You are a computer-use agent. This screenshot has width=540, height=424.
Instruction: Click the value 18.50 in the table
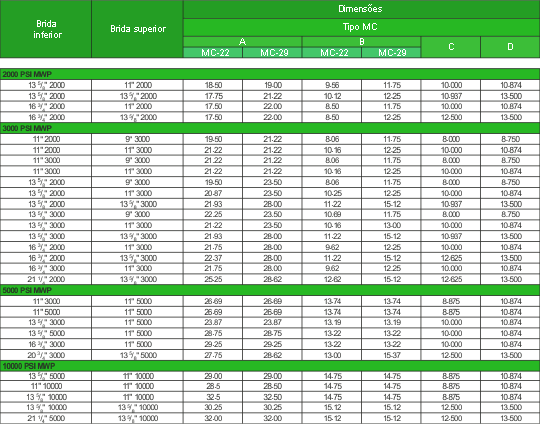tap(213, 85)
